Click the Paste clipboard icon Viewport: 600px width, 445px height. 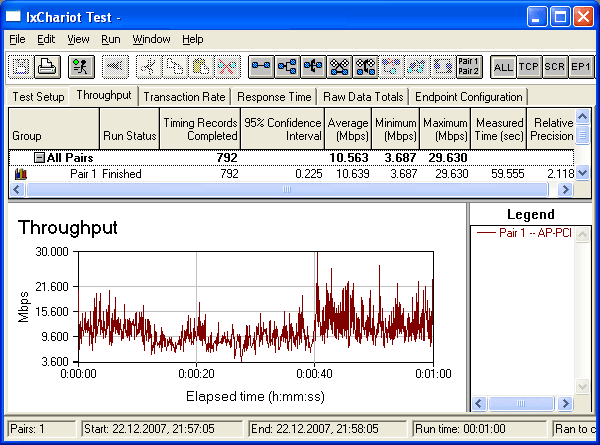(x=201, y=67)
